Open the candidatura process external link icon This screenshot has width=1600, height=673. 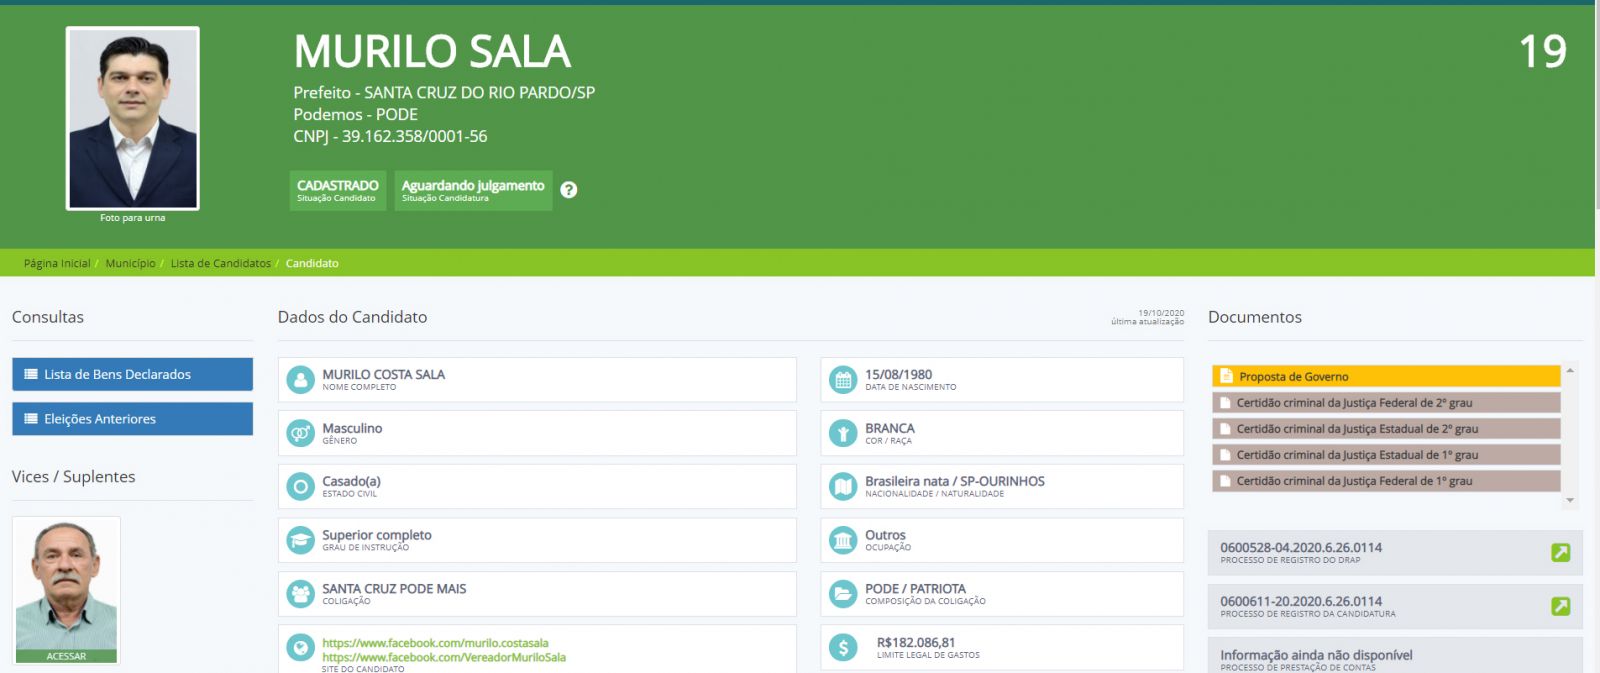point(1560,606)
